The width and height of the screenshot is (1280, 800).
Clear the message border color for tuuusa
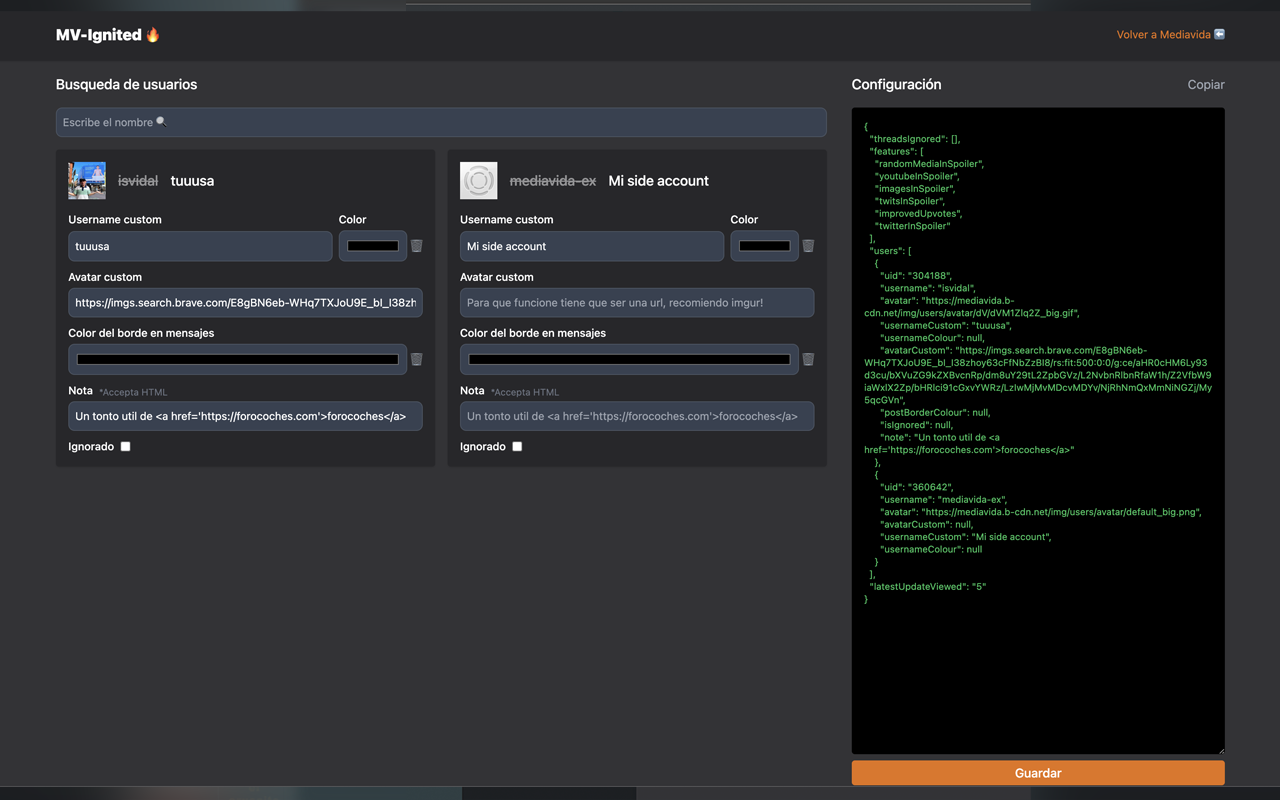(417, 359)
